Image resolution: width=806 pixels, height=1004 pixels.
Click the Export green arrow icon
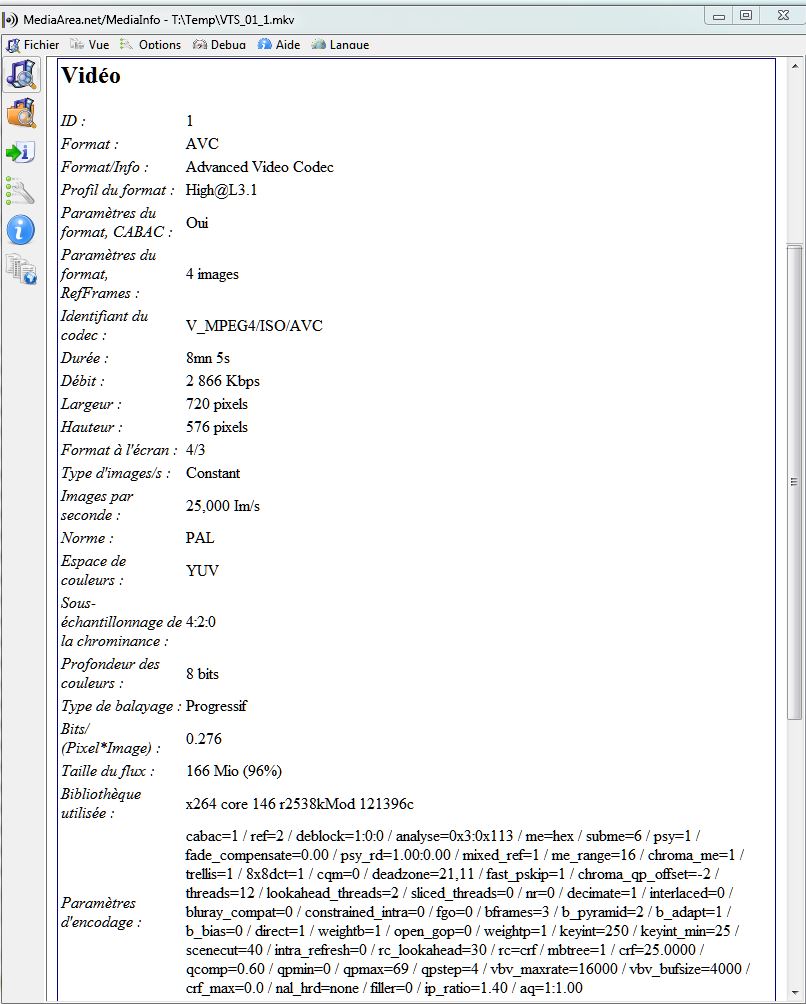20,152
